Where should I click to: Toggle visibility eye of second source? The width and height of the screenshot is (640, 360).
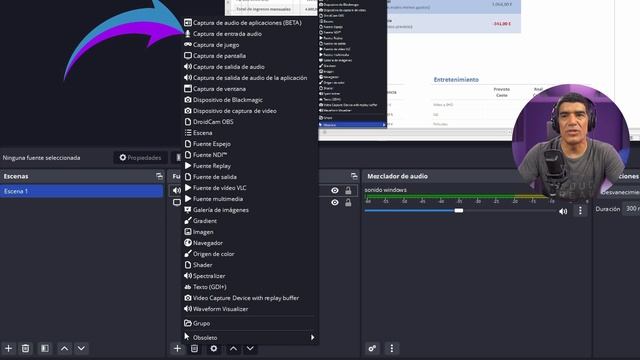point(335,202)
